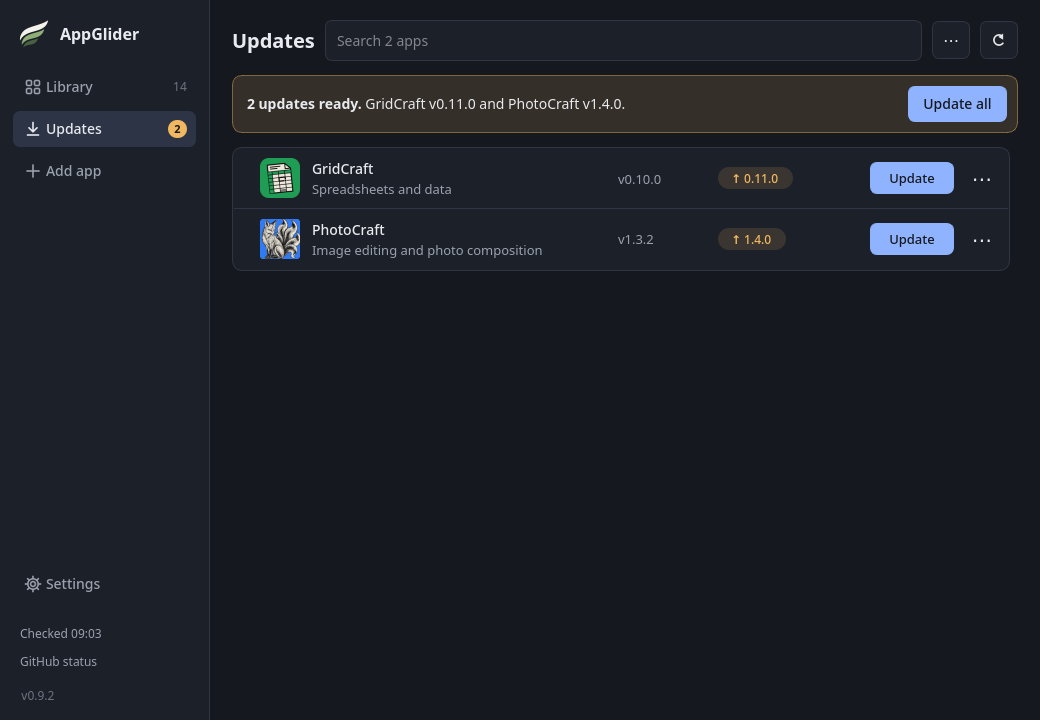Click the v0.9.2 app version label
The width and height of the screenshot is (1040, 720).
[x=37, y=695]
